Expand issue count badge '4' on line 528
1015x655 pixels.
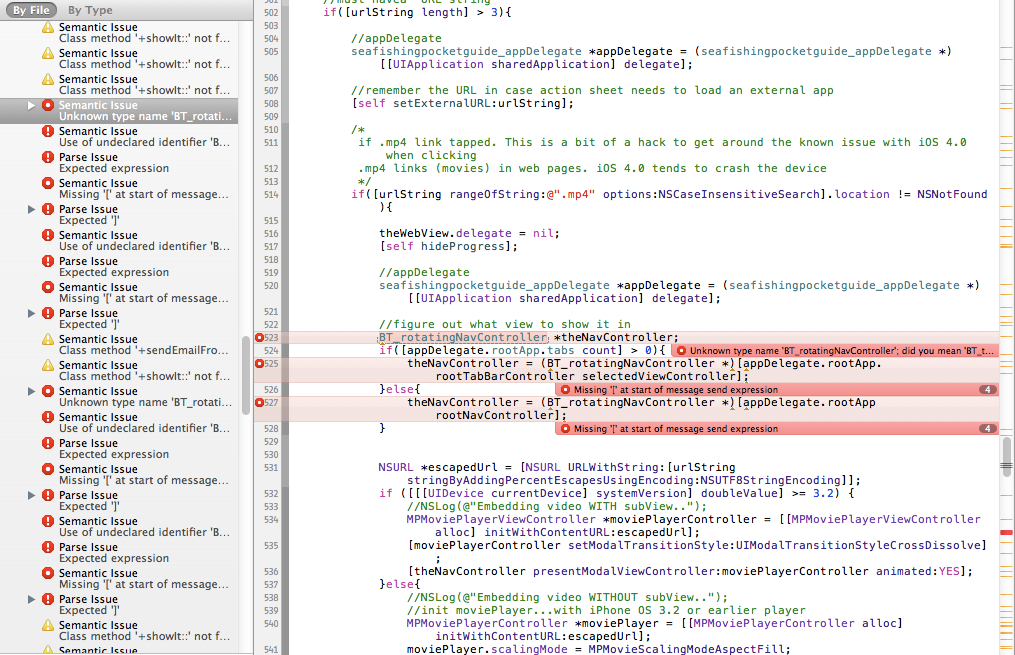(987, 429)
